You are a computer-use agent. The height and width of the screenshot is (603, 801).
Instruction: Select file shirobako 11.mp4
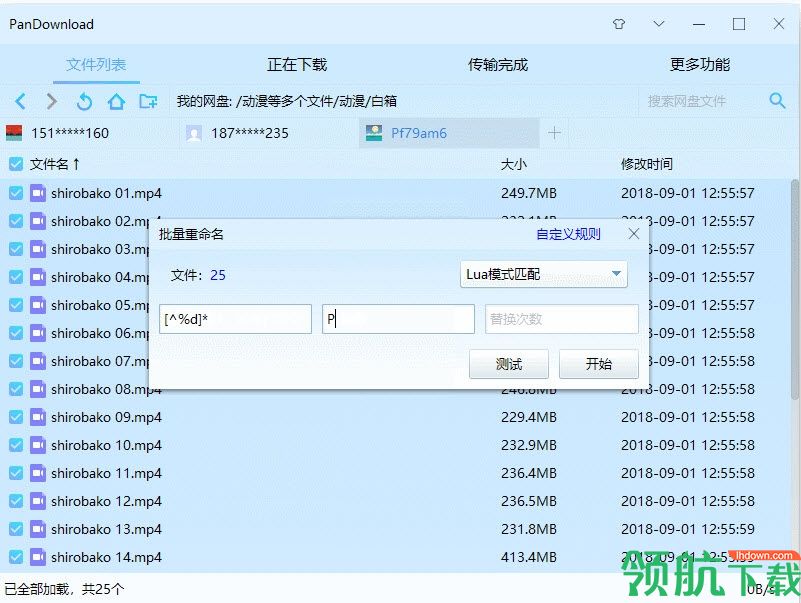click(106, 473)
